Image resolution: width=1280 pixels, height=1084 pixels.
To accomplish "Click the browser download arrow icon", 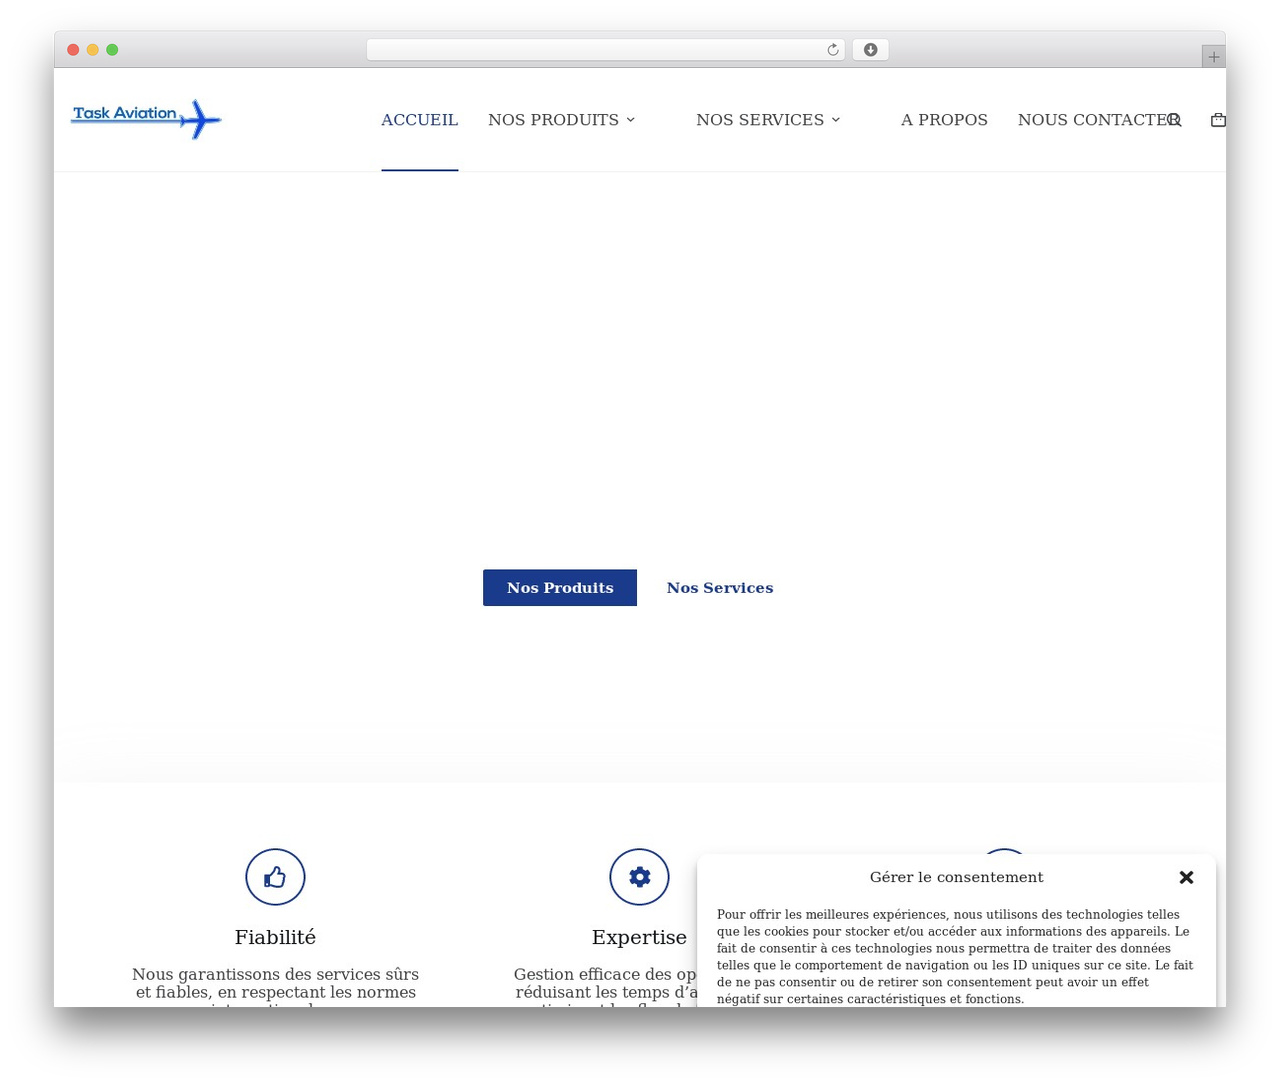I will (870, 50).
